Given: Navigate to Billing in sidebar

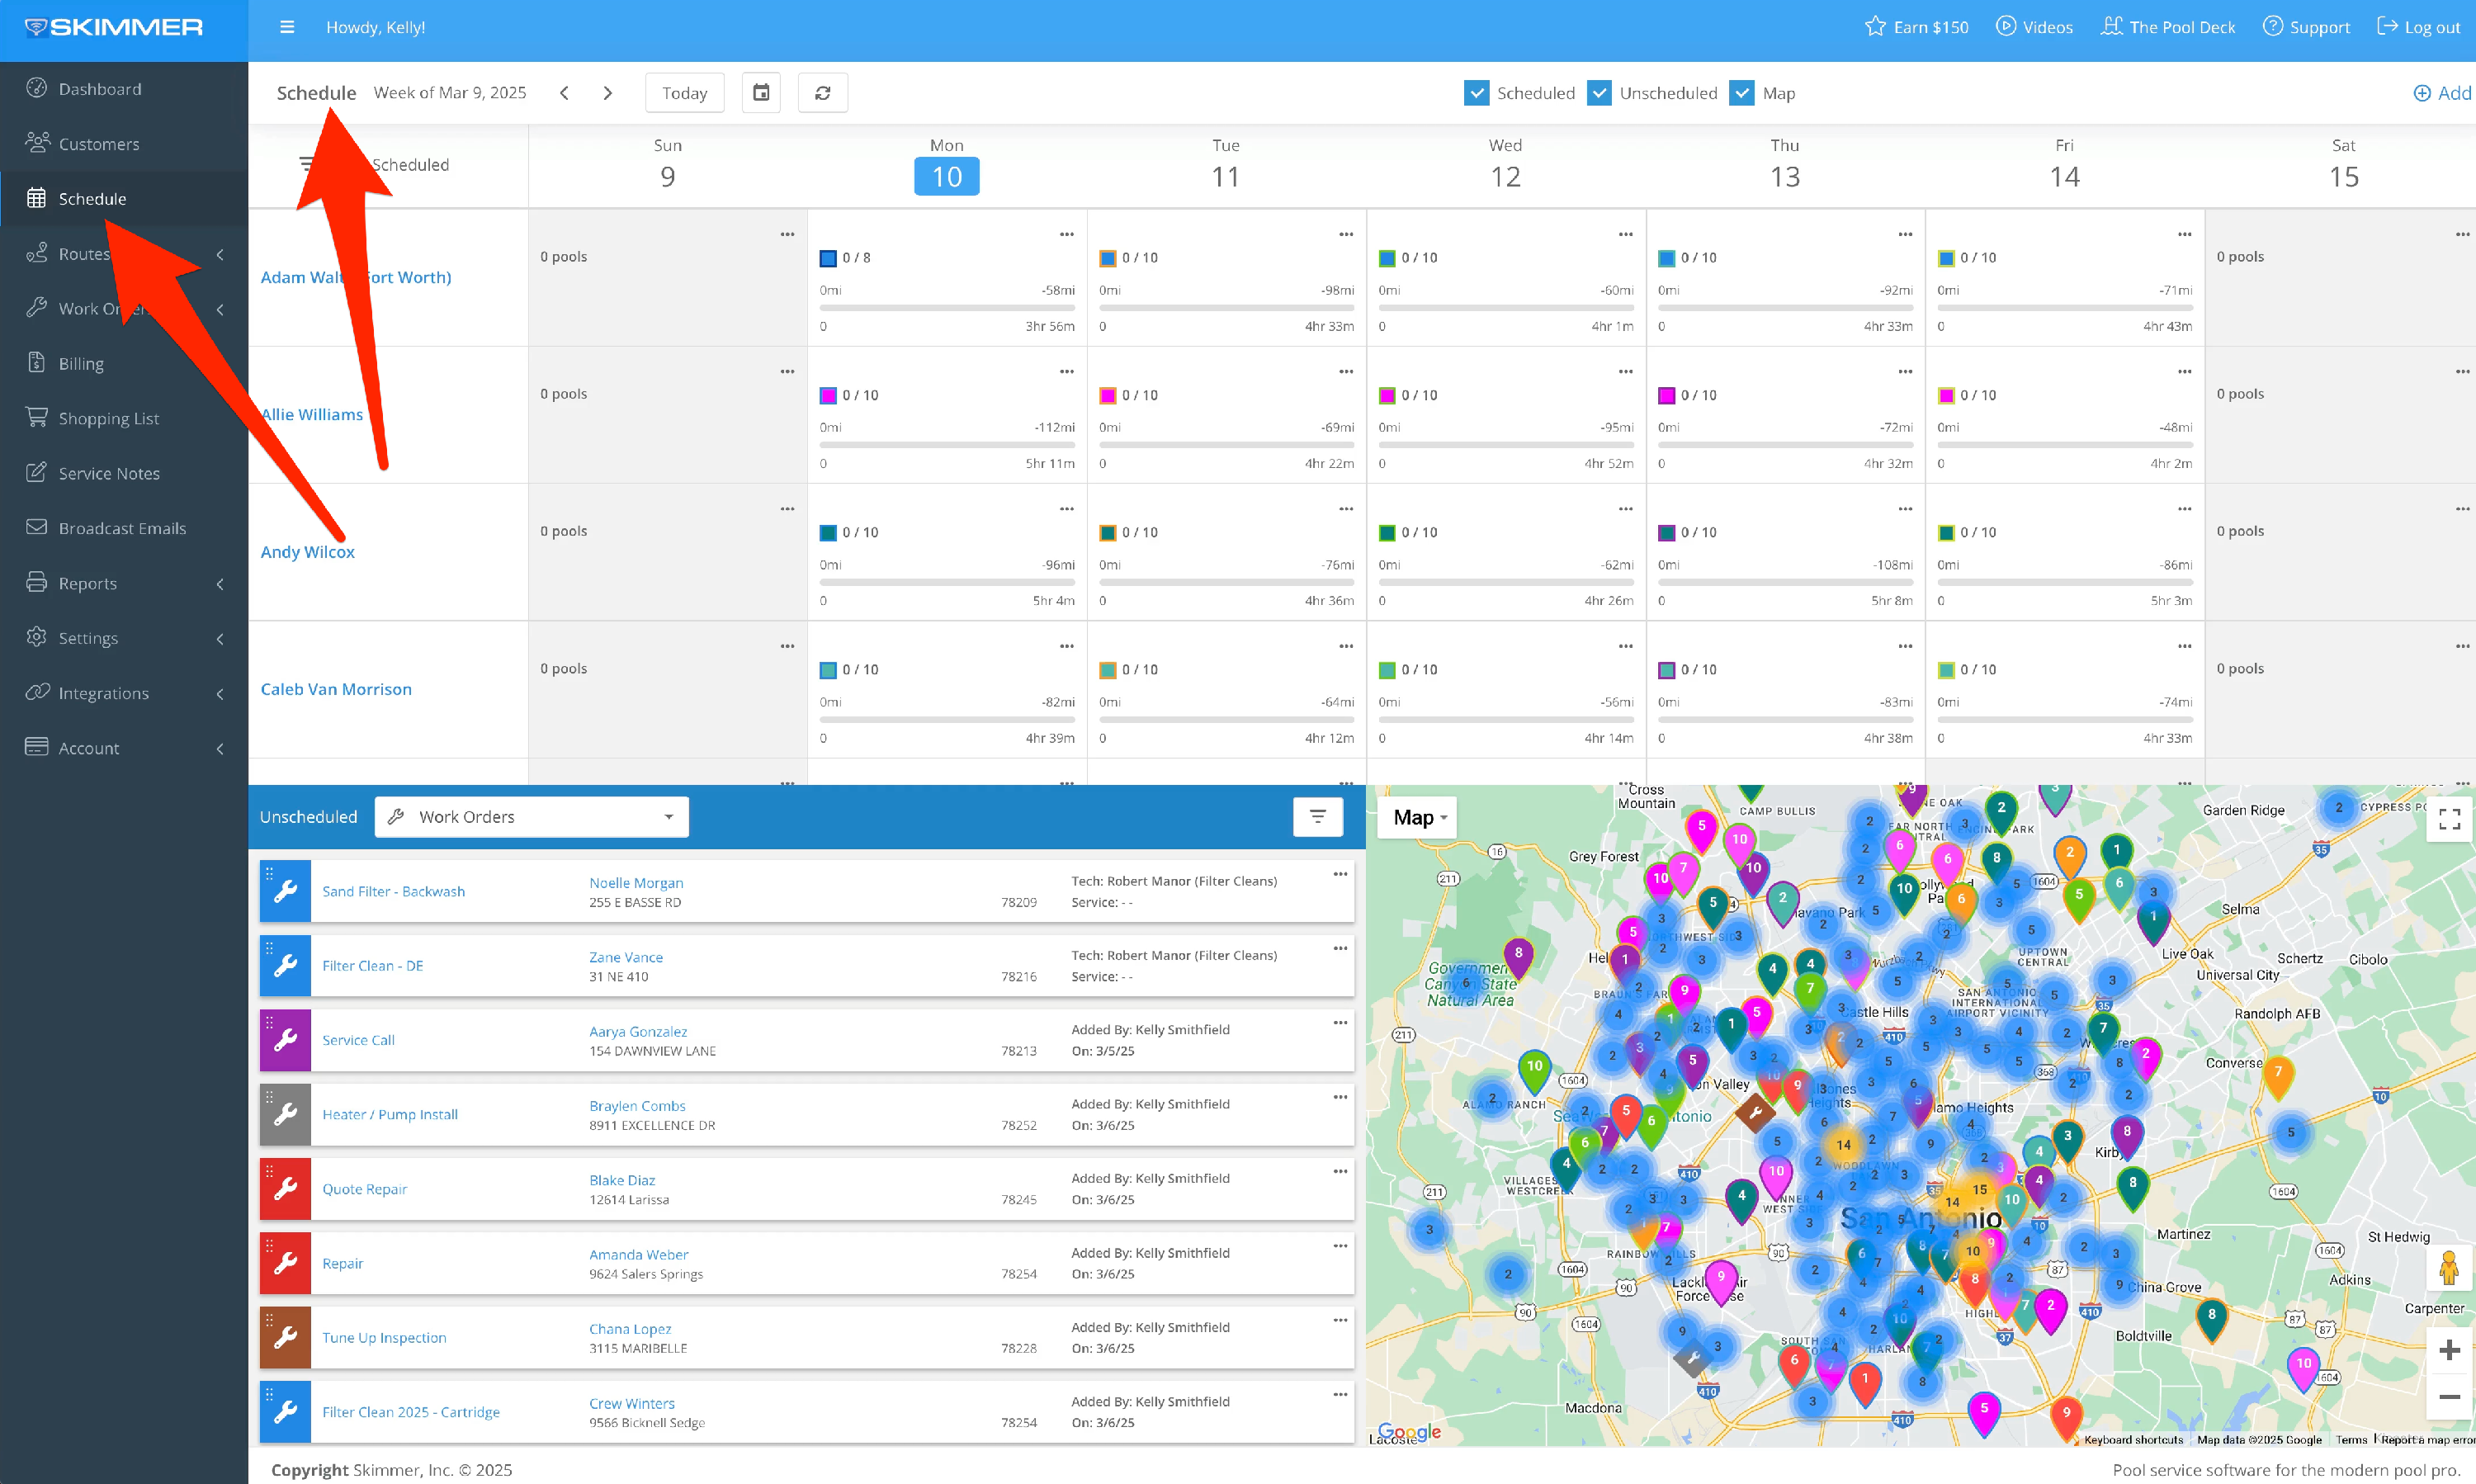Looking at the screenshot, I should (x=81, y=364).
